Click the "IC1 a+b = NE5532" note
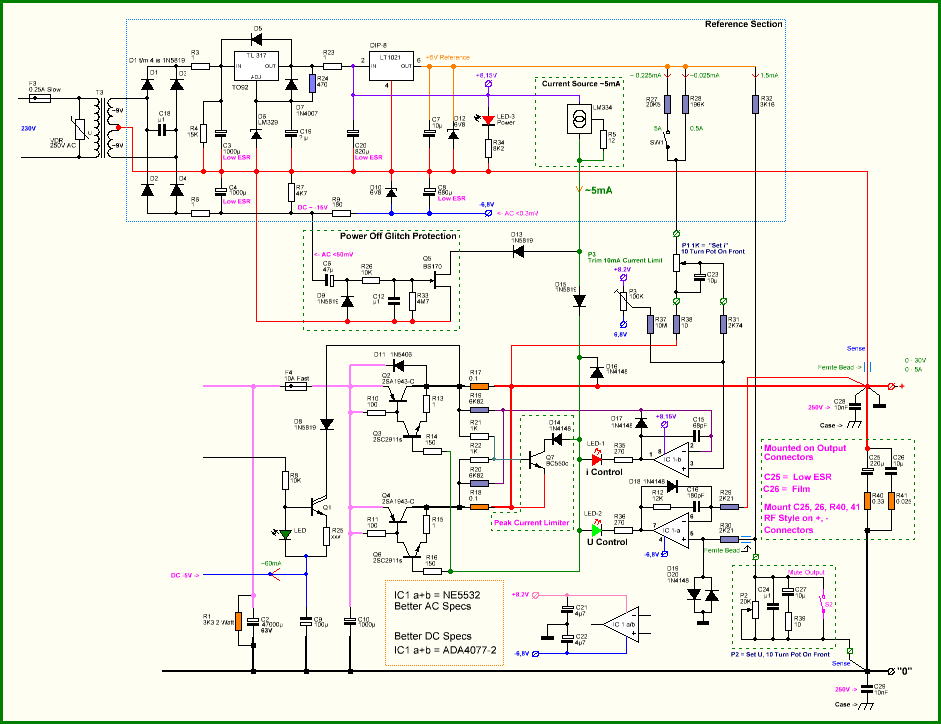This screenshot has width=941, height=724. 437,596
